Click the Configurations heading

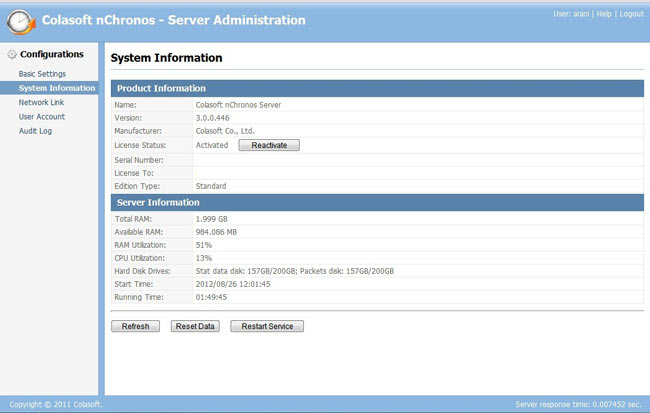click(52, 54)
